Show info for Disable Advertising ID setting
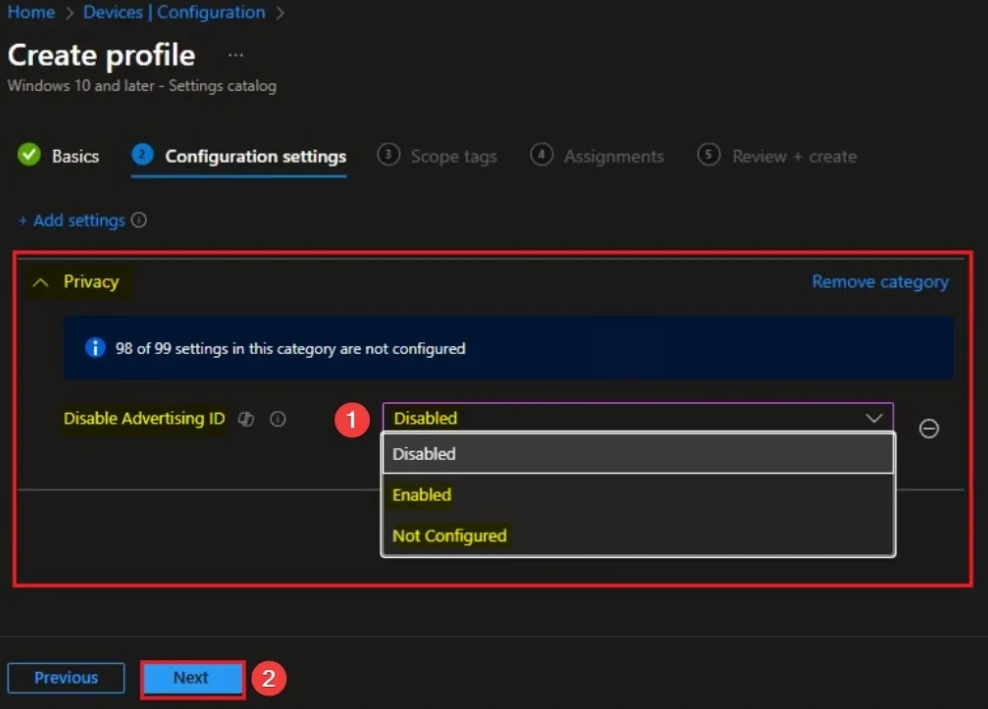The image size is (988, 709). click(x=278, y=419)
